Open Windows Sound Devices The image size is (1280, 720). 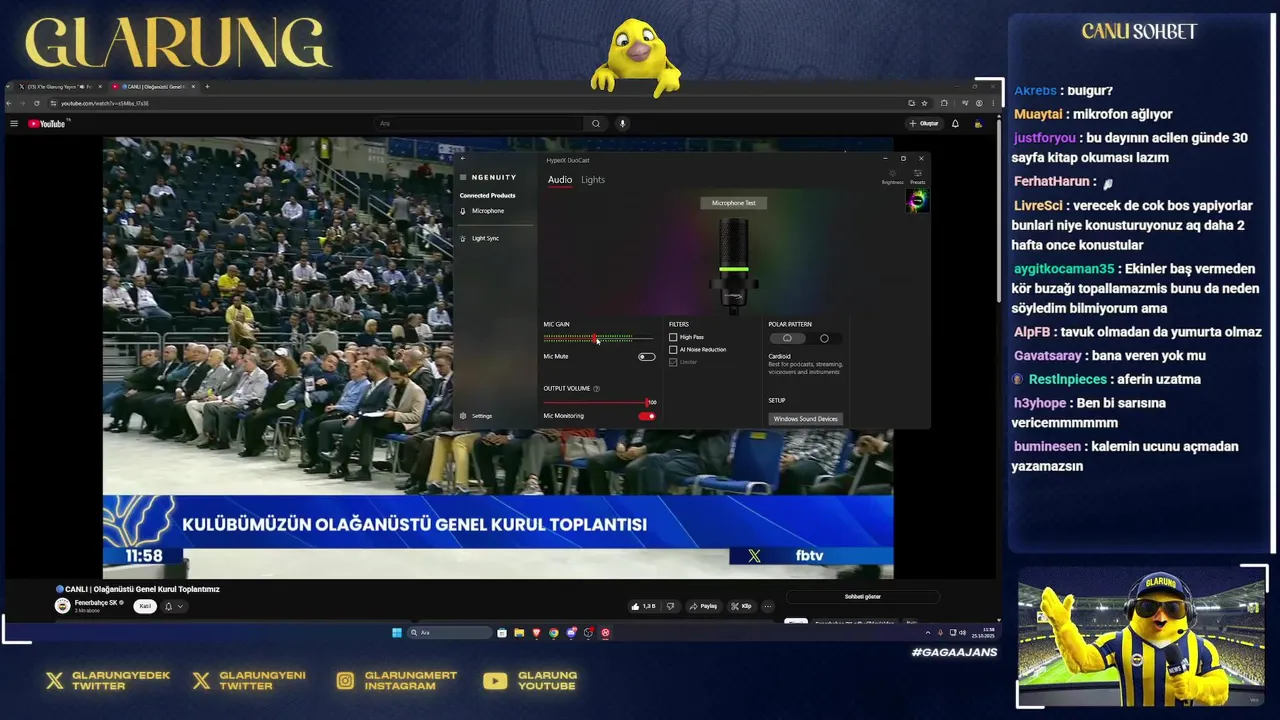(x=805, y=419)
